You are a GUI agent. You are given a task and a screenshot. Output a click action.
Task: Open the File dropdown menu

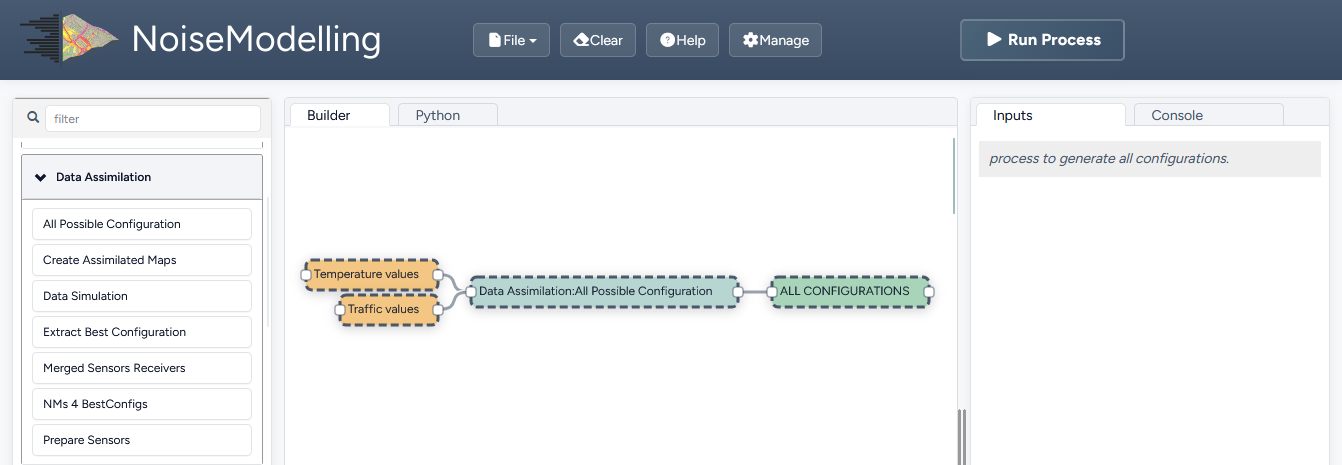[x=511, y=40]
